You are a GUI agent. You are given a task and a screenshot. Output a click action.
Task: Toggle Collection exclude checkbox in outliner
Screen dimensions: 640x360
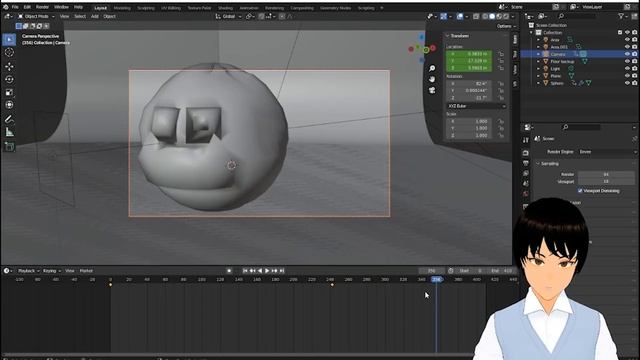point(620,32)
